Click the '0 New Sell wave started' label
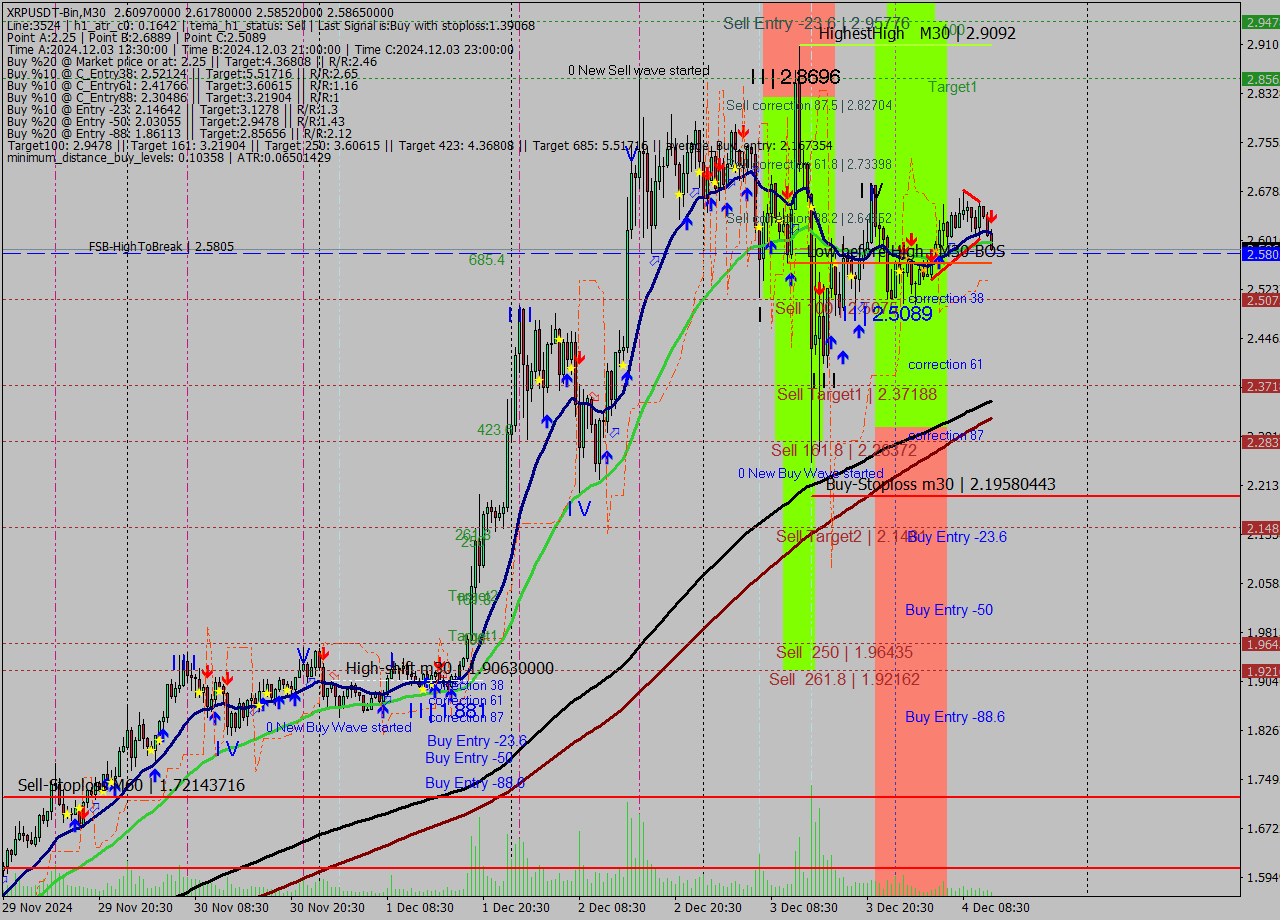 639,71
